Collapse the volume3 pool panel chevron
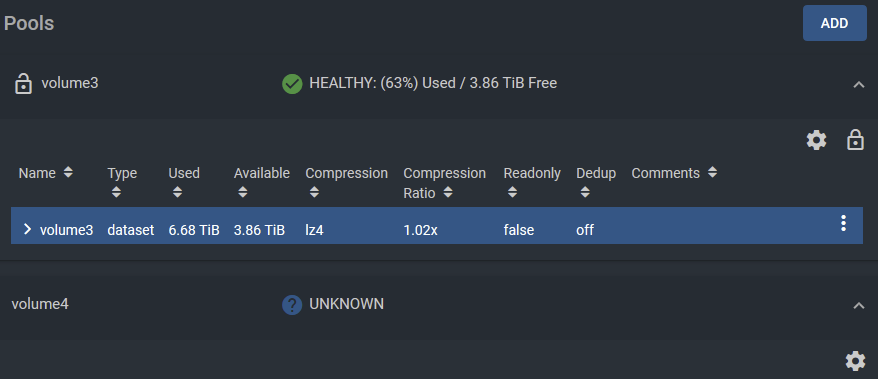The width and height of the screenshot is (878, 379). point(858,85)
